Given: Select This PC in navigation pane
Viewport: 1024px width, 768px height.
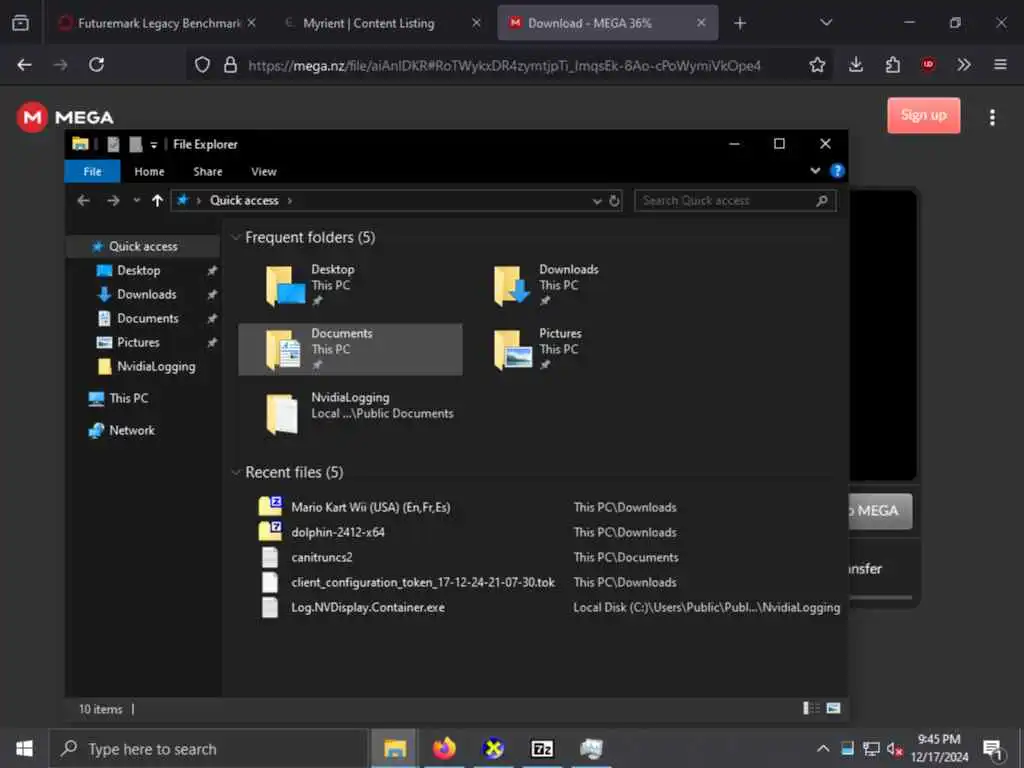Looking at the screenshot, I should click(x=129, y=398).
